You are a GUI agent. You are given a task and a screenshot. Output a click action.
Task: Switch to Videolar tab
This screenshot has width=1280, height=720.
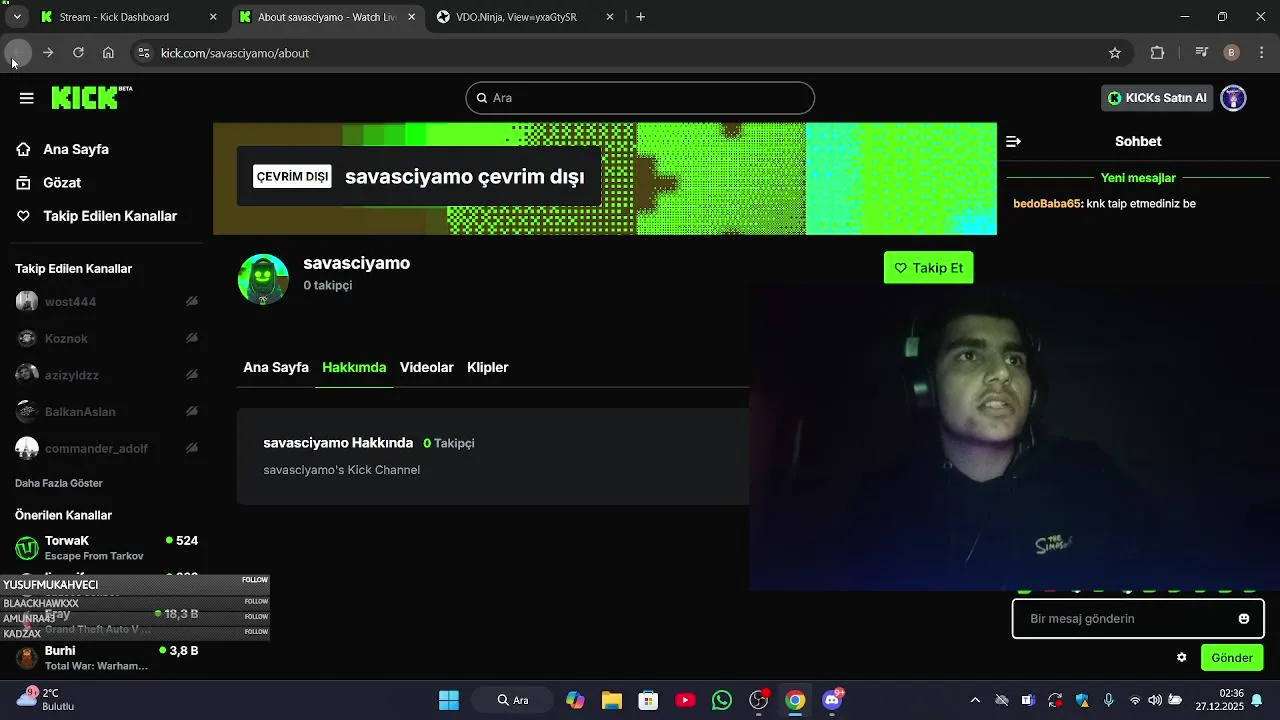[x=427, y=367]
